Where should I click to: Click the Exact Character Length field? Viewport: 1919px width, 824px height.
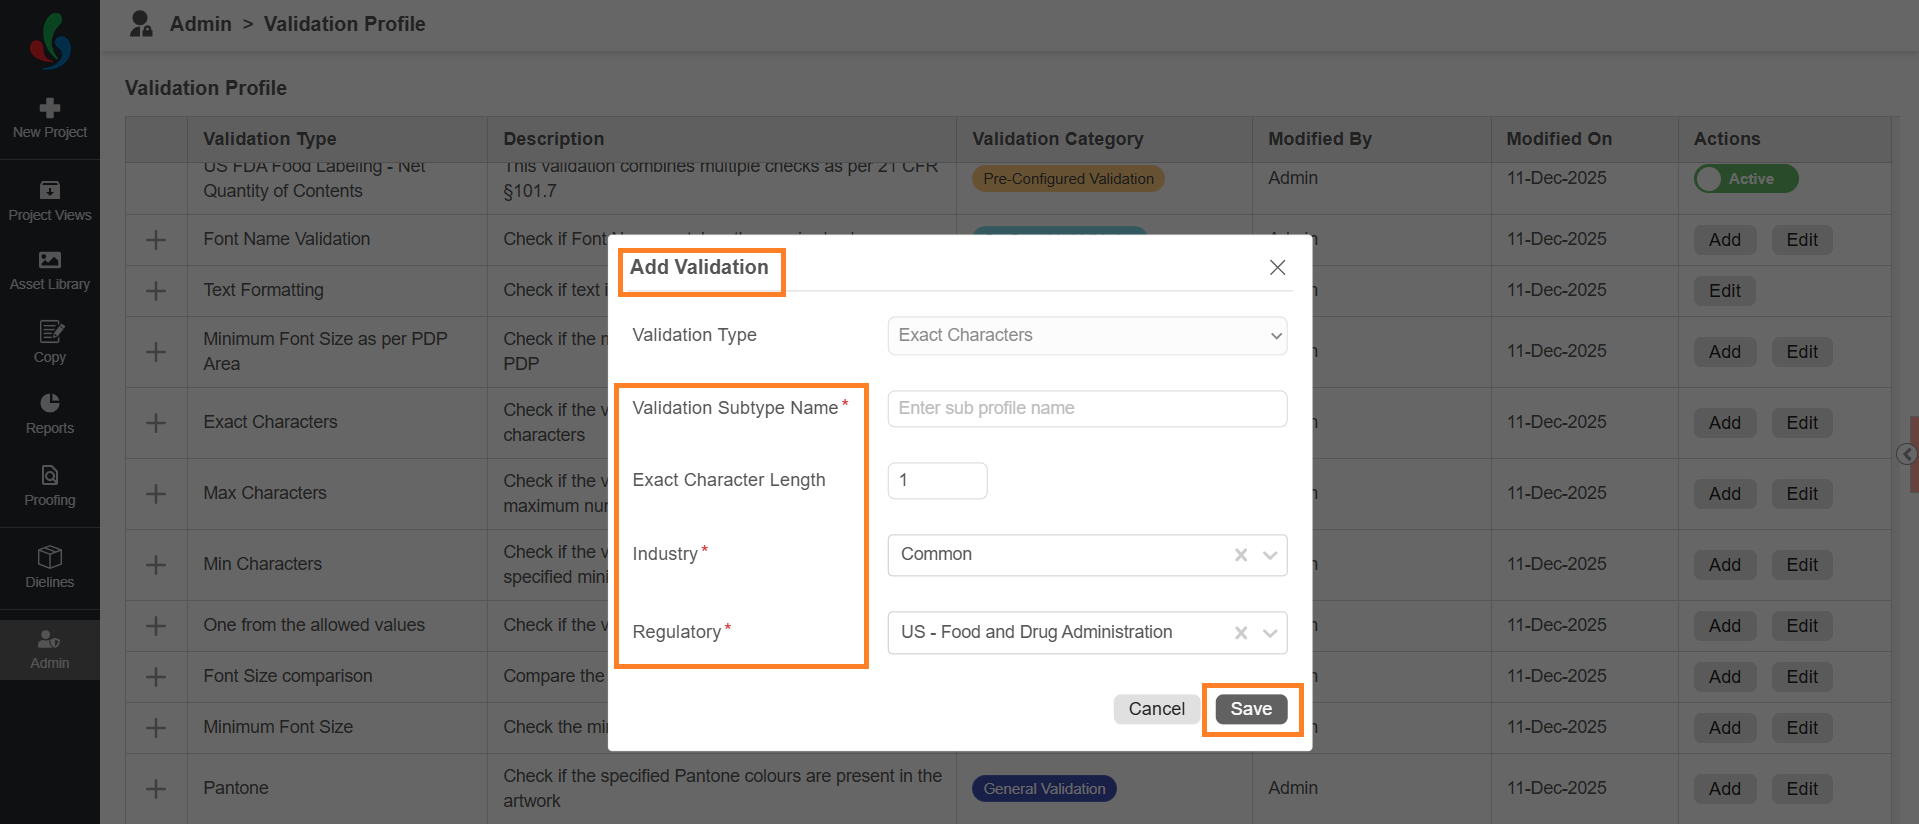(x=937, y=481)
